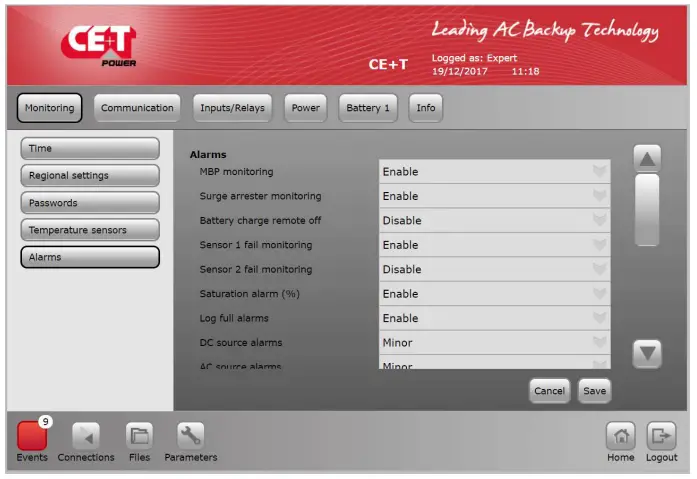Screen dimensions: 697x479
Task: Click the Logout icon
Action: click(x=661, y=436)
